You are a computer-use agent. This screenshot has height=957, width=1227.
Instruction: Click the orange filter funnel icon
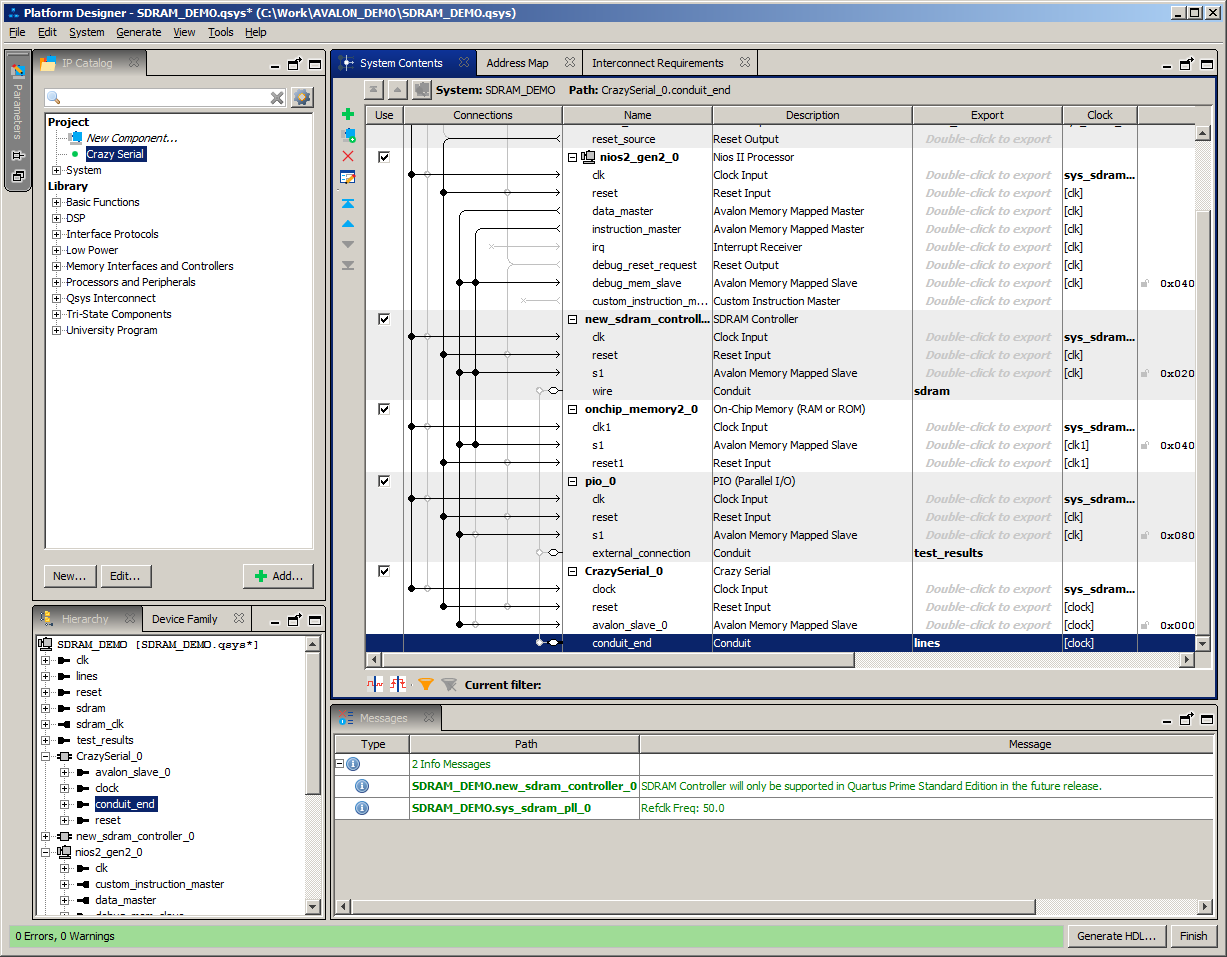(x=426, y=685)
